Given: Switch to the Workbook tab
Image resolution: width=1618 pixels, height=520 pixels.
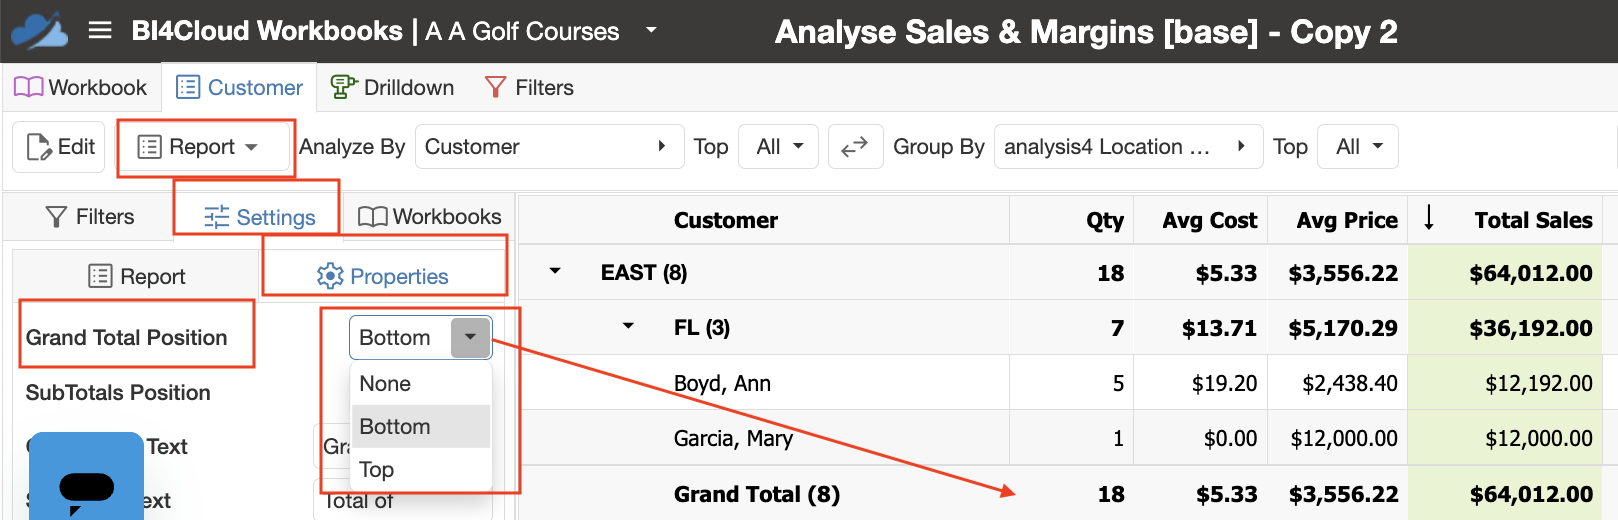Looking at the screenshot, I should [x=81, y=88].
